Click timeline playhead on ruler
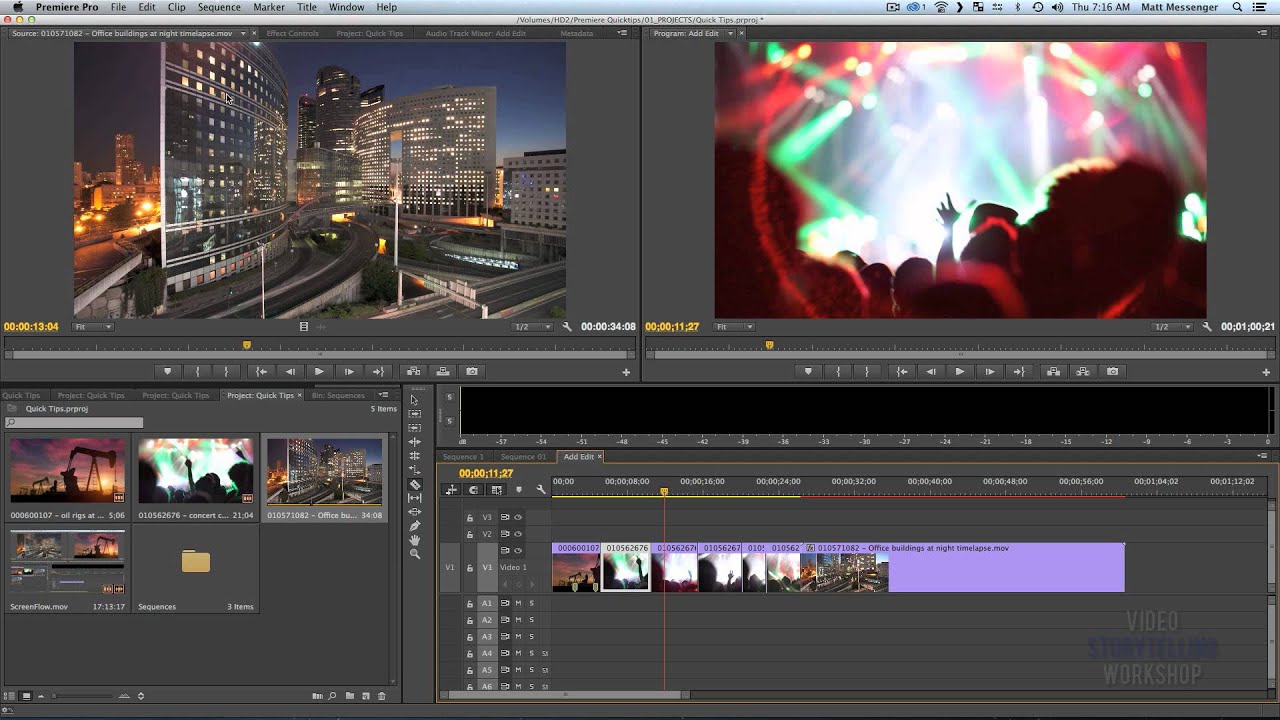Image resolution: width=1280 pixels, height=720 pixels. [x=663, y=491]
